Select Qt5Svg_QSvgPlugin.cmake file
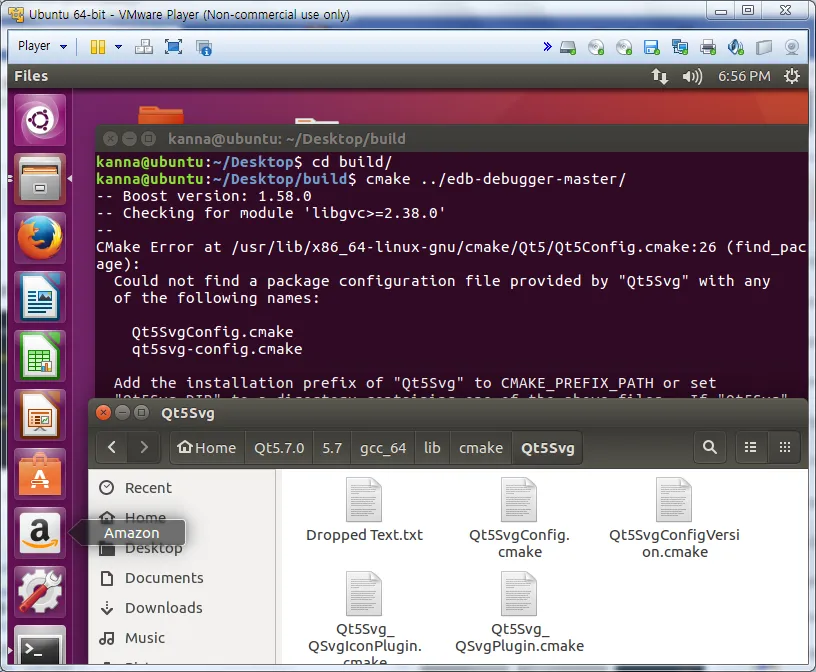The height and width of the screenshot is (672, 816). point(519,612)
